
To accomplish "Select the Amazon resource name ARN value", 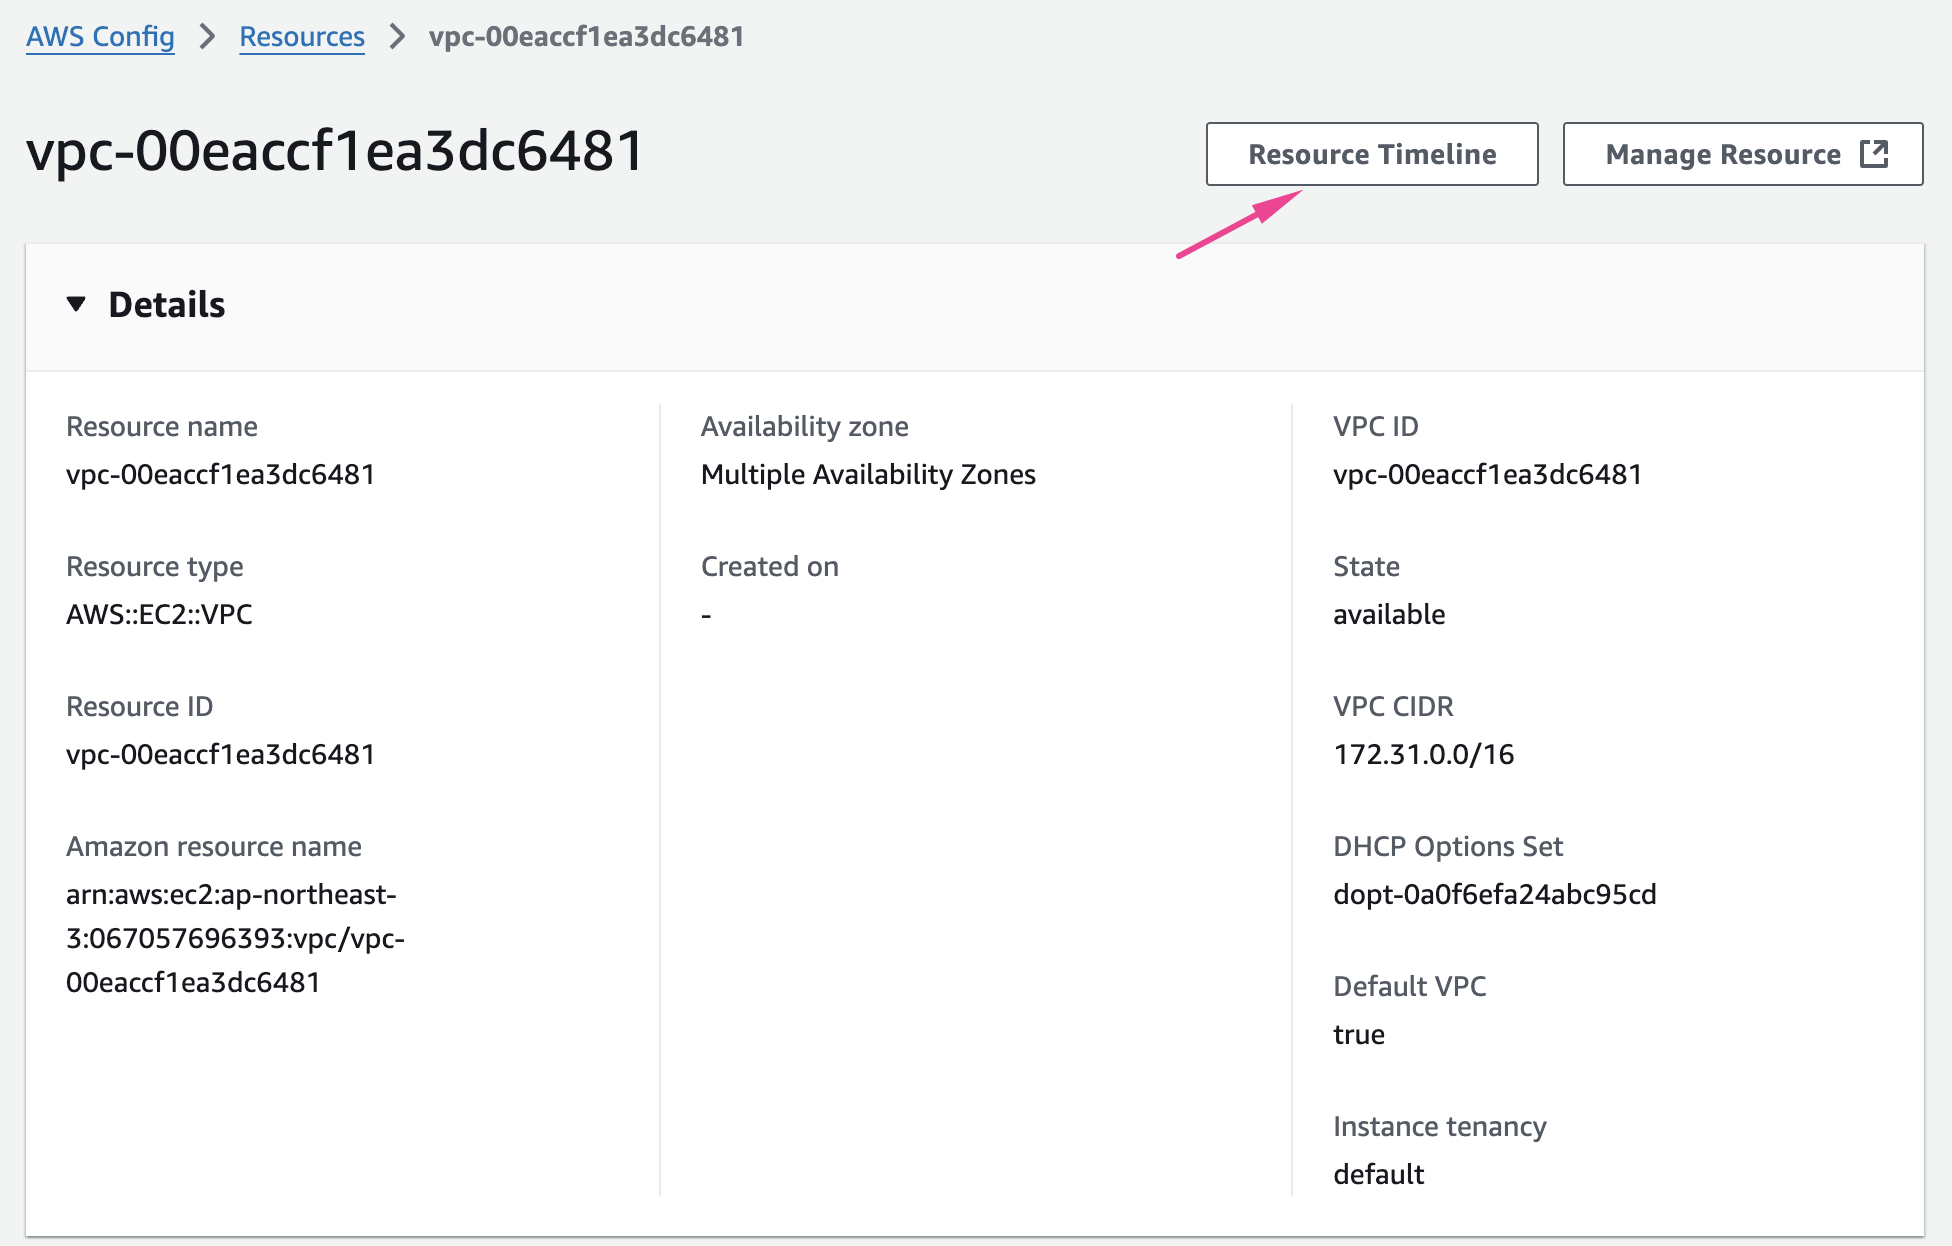I will [234, 938].
